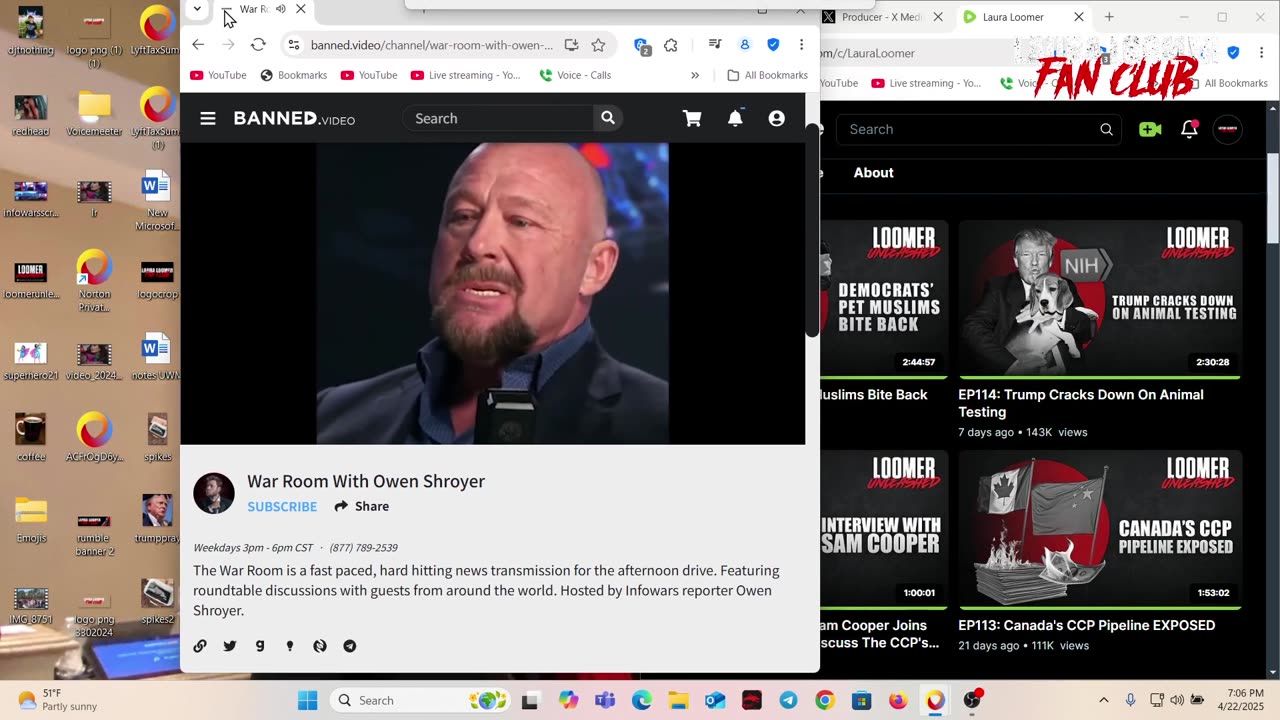Open the channel's Twitter bird icon
Screen dimensions: 1280x720
230,646
